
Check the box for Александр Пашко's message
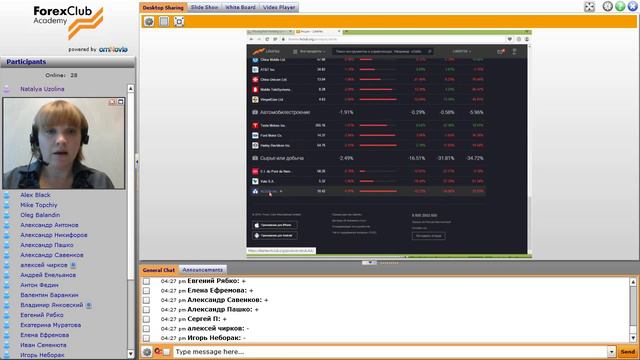(146, 310)
